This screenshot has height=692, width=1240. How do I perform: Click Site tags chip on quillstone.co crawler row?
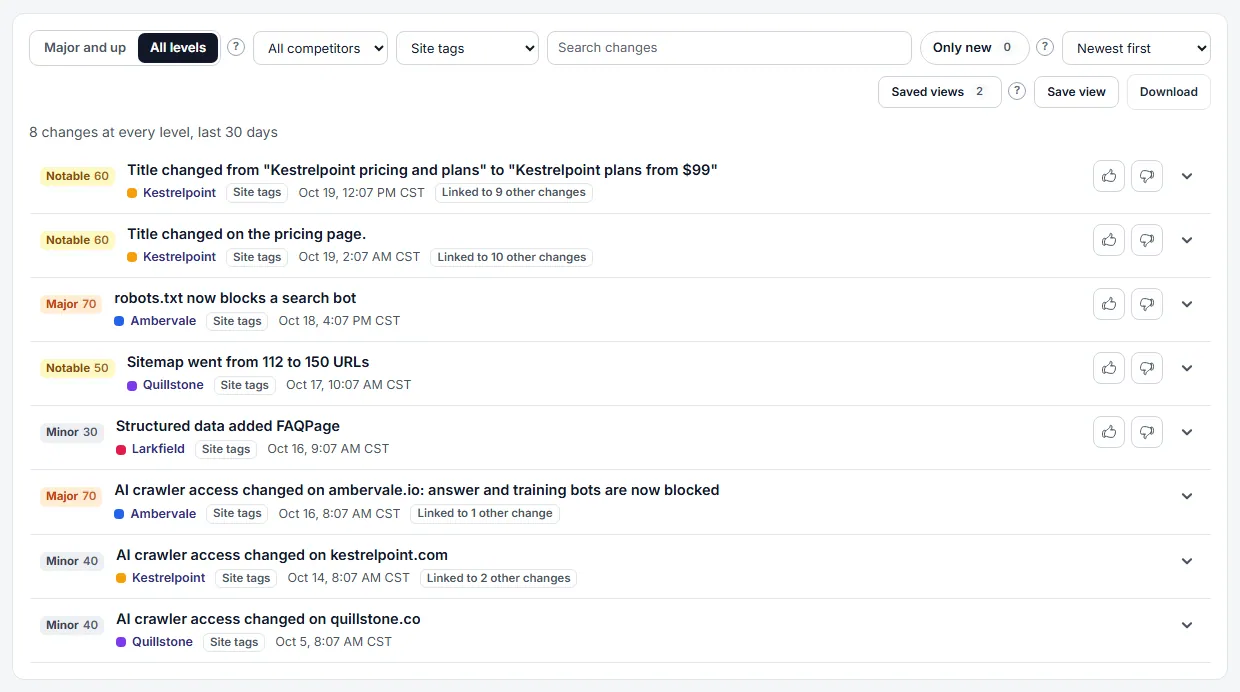(234, 642)
